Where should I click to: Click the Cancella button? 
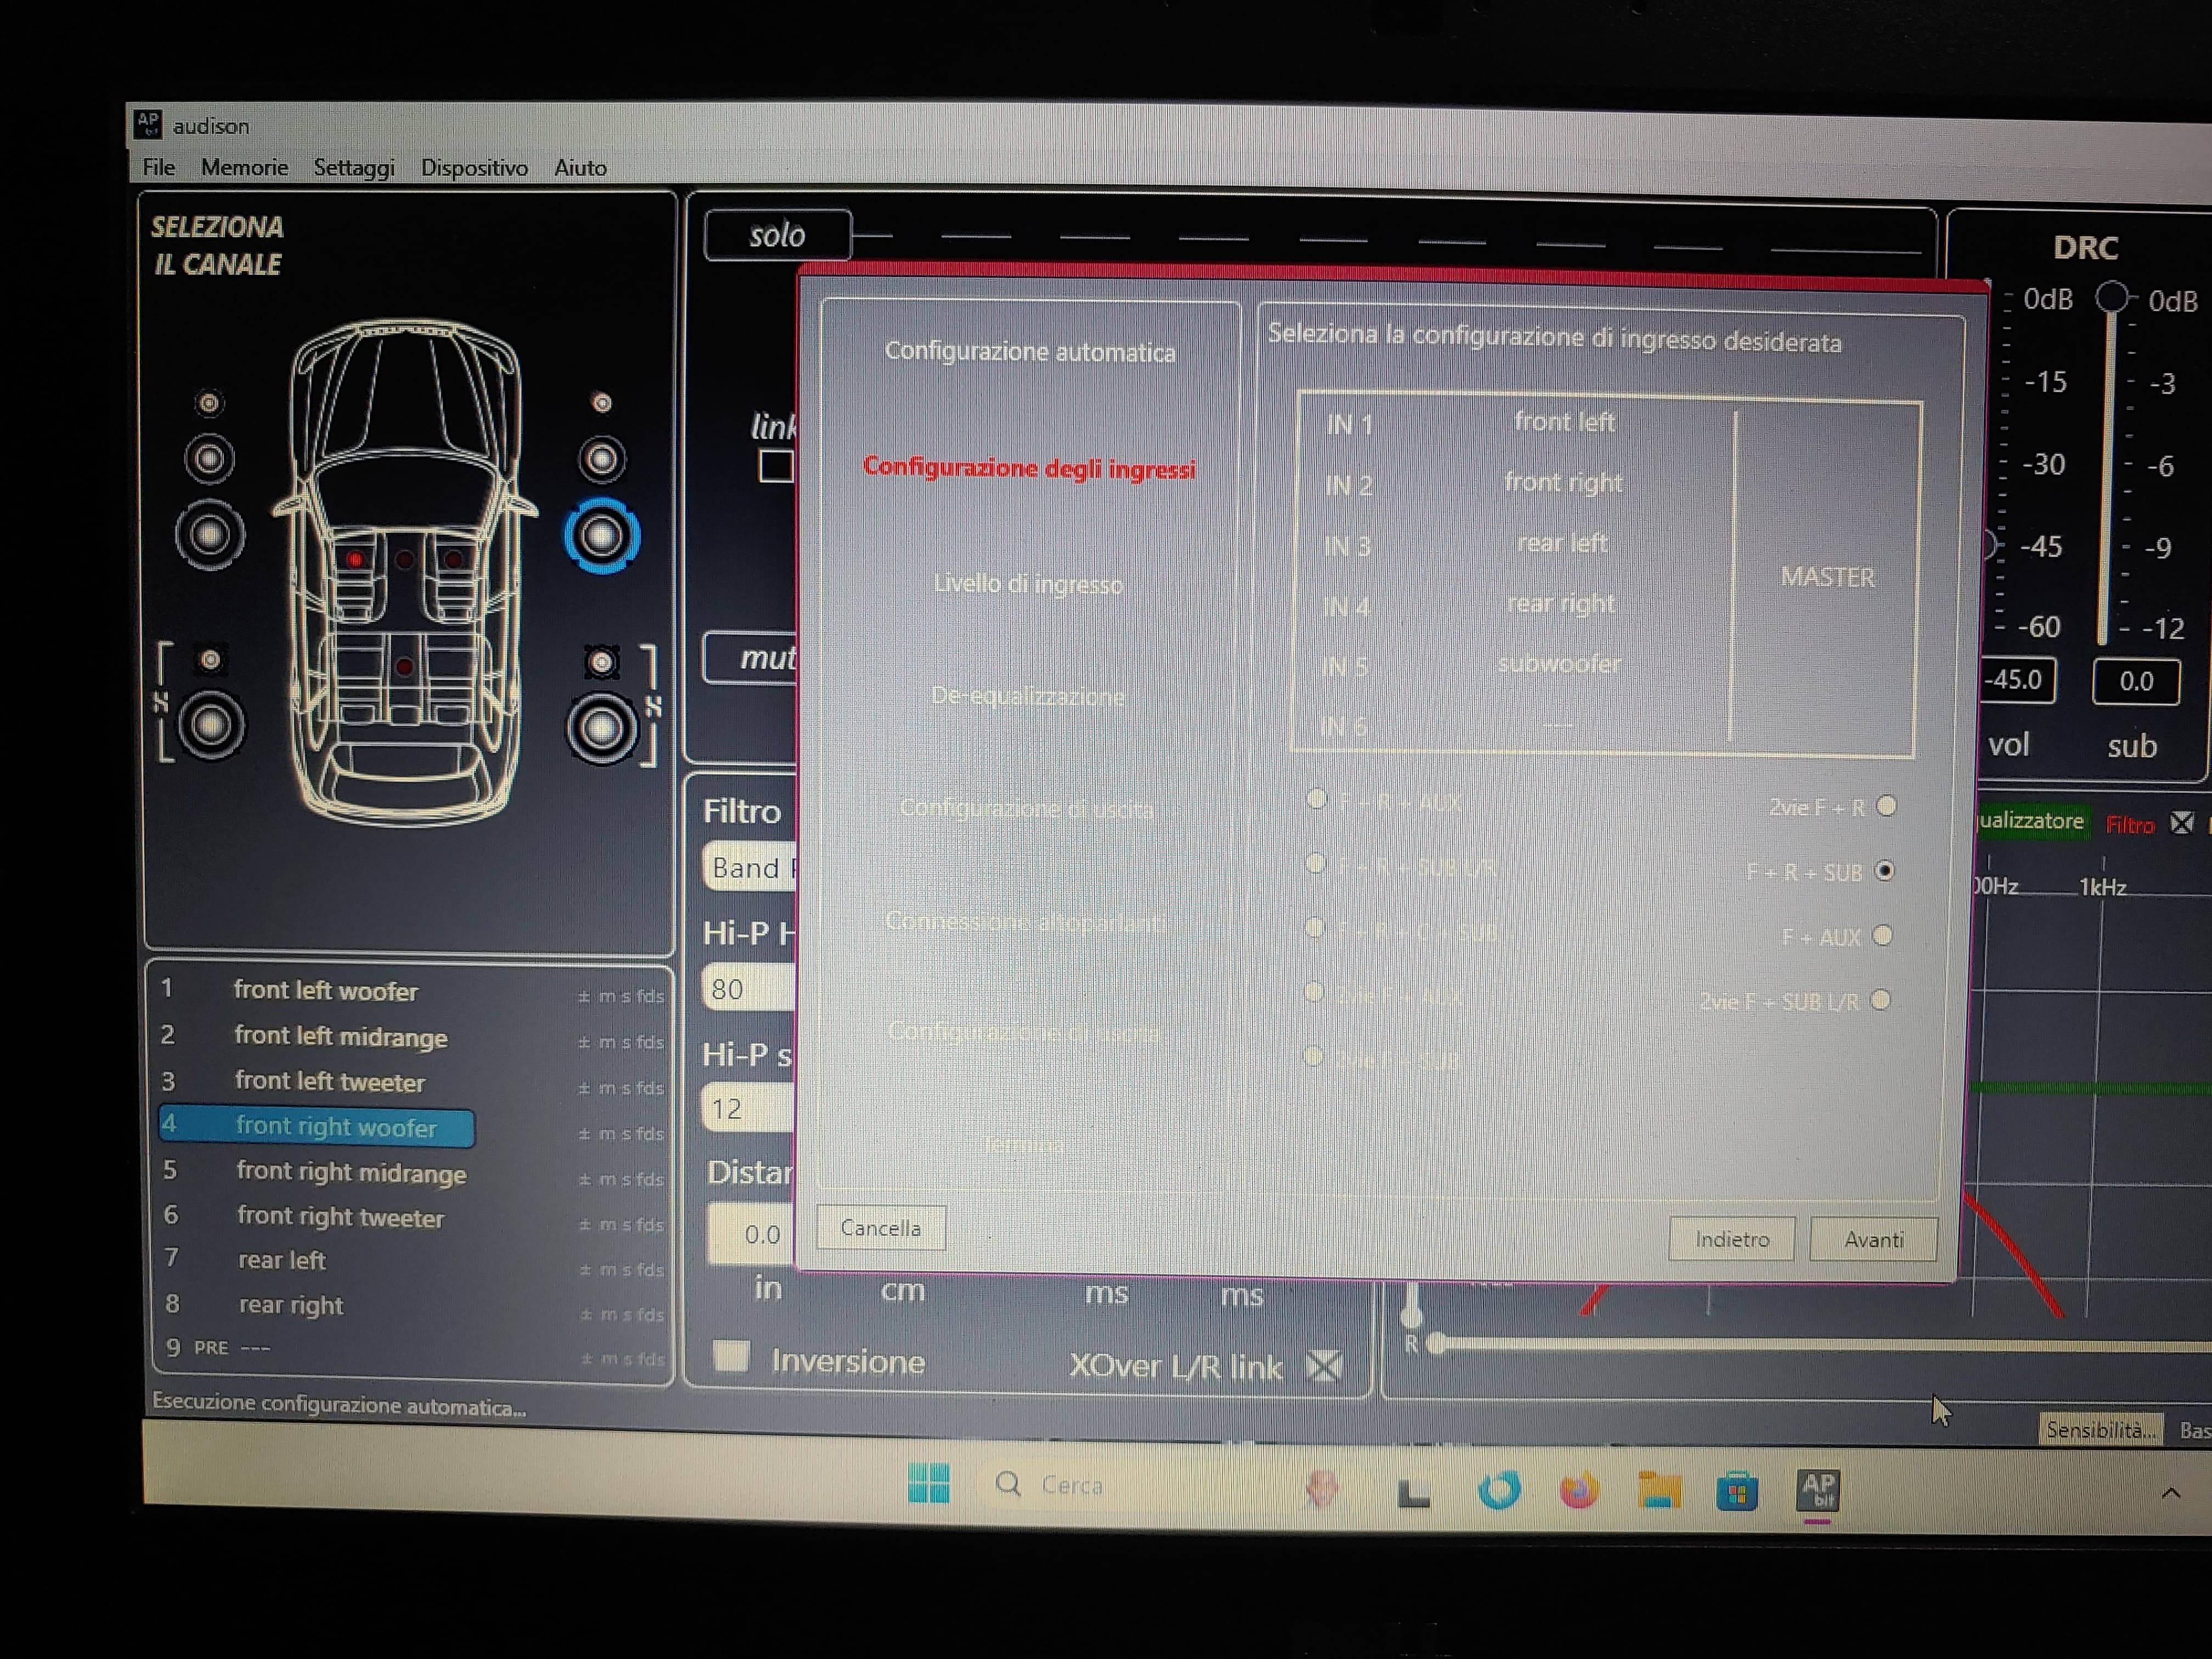click(881, 1228)
